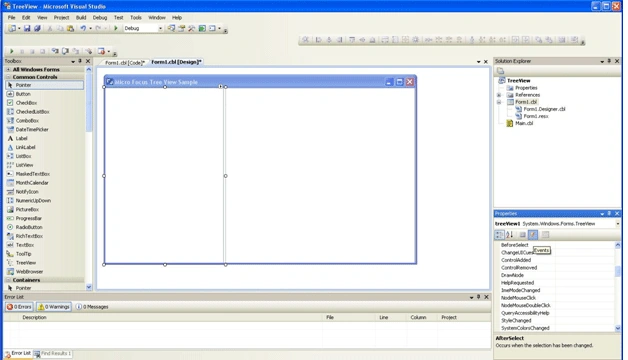The image size is (628, 360).
Task: Collapse the Form1.cbl node in Solution Explorer
Action: point(499,102)
